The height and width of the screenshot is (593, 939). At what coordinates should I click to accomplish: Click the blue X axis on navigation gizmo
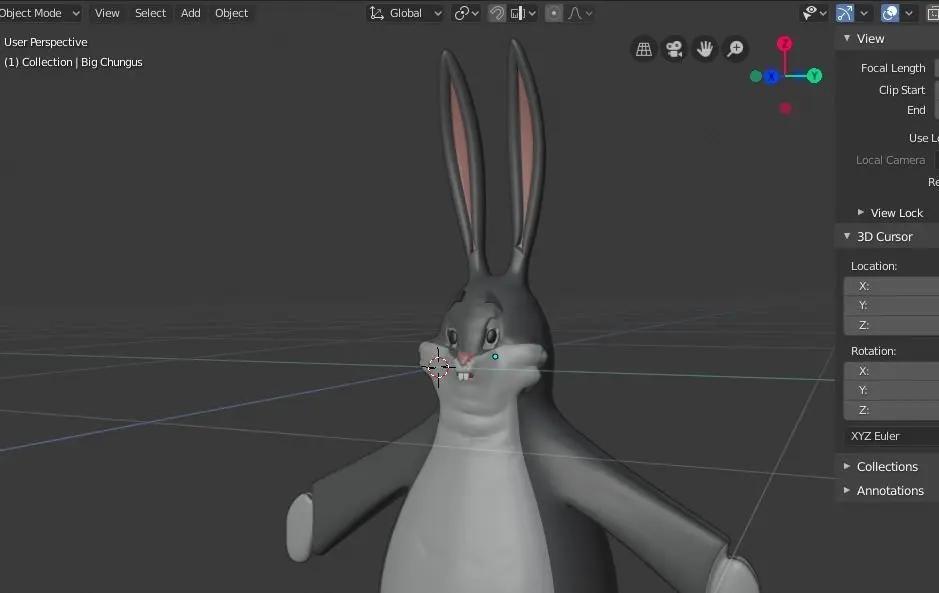tap(772, 76)
